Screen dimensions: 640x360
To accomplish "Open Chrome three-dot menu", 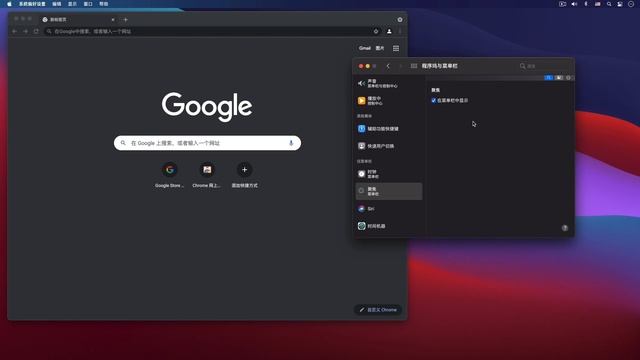I will pos(400,31).
